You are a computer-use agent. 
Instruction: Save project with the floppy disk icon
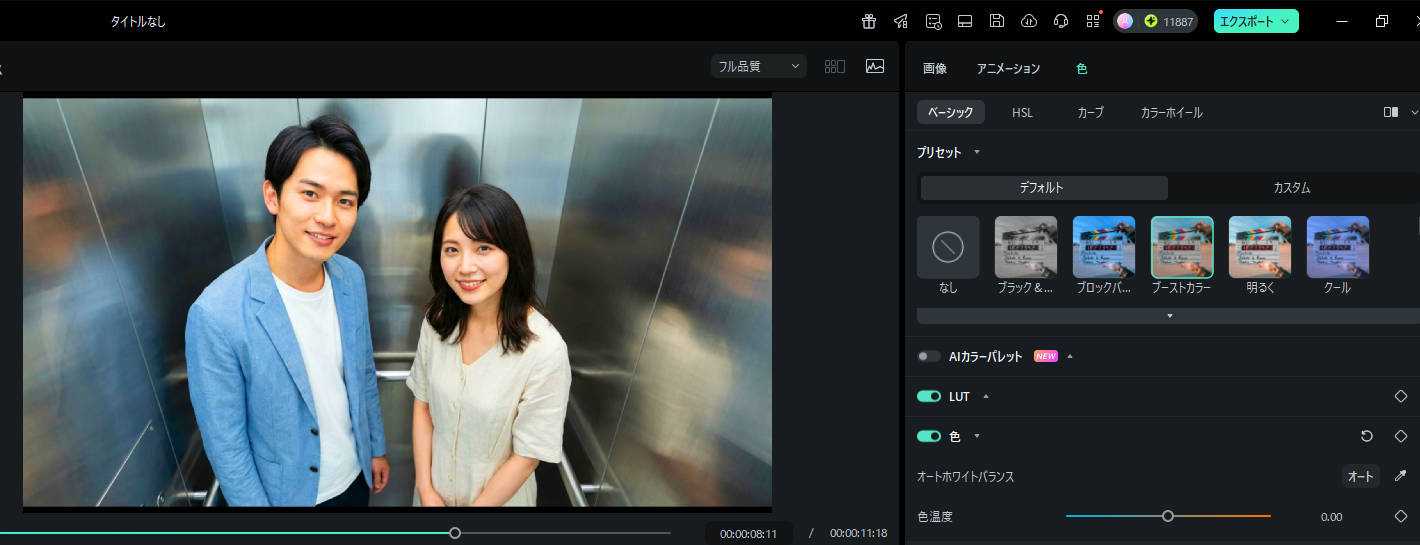pyautogui.click(x=997, y=21)
